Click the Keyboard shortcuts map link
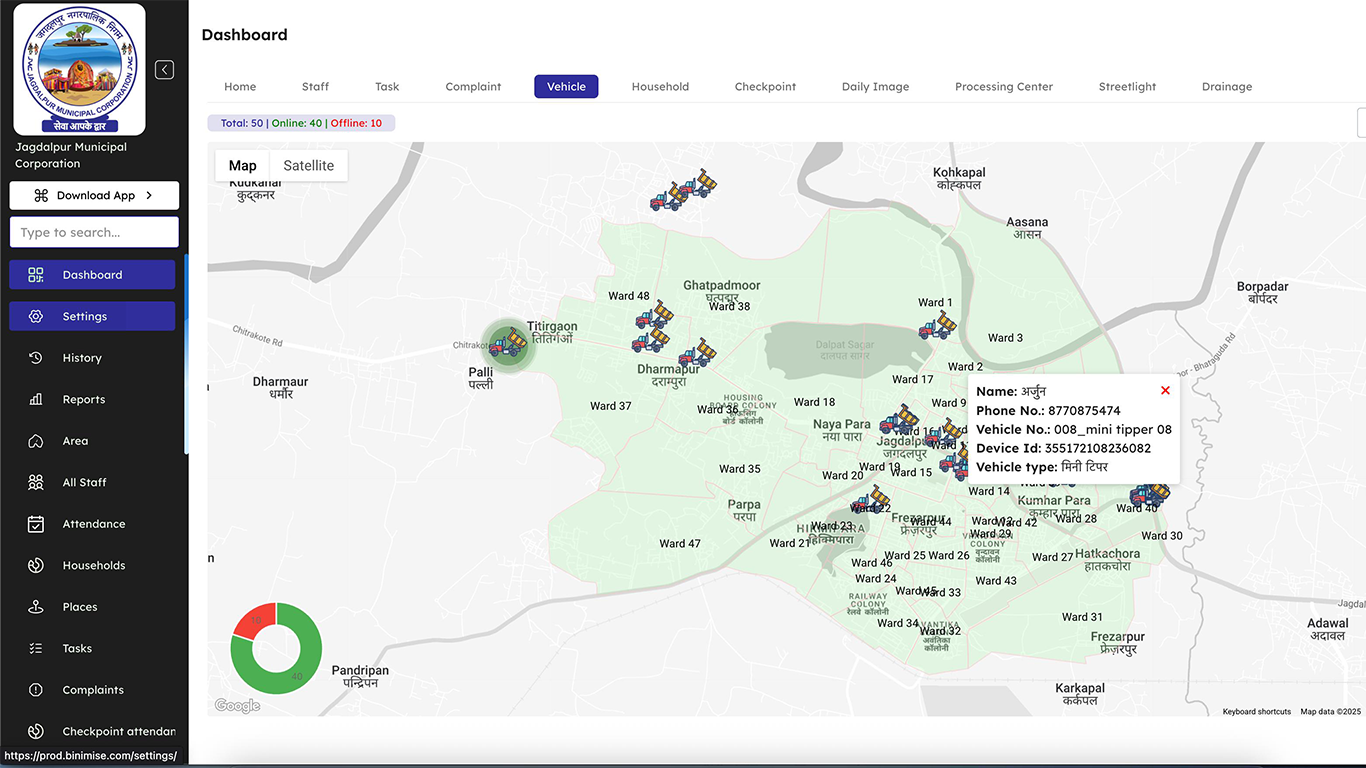This screenshot has width=1366, height=768. pos(1256,712)
